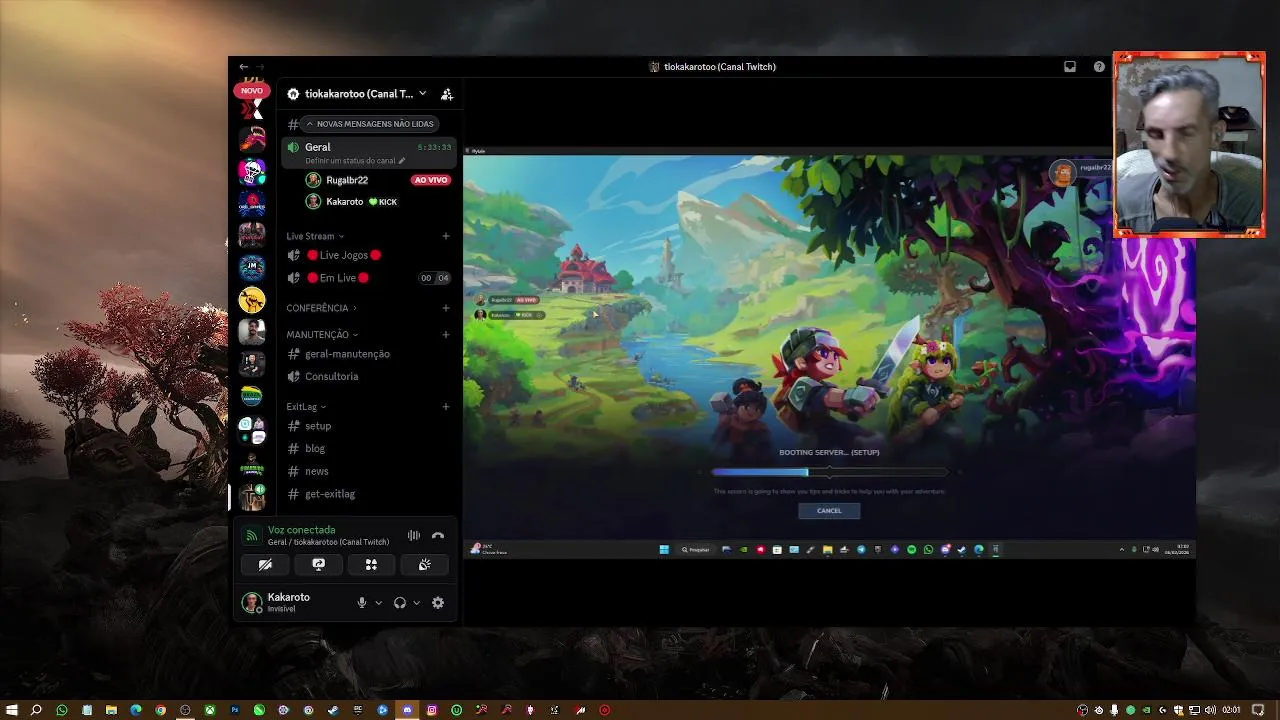This screenshot has height=720, width=1280.
Task: Select user Kakaroto in voice list
Action: [x=344, y=202]
